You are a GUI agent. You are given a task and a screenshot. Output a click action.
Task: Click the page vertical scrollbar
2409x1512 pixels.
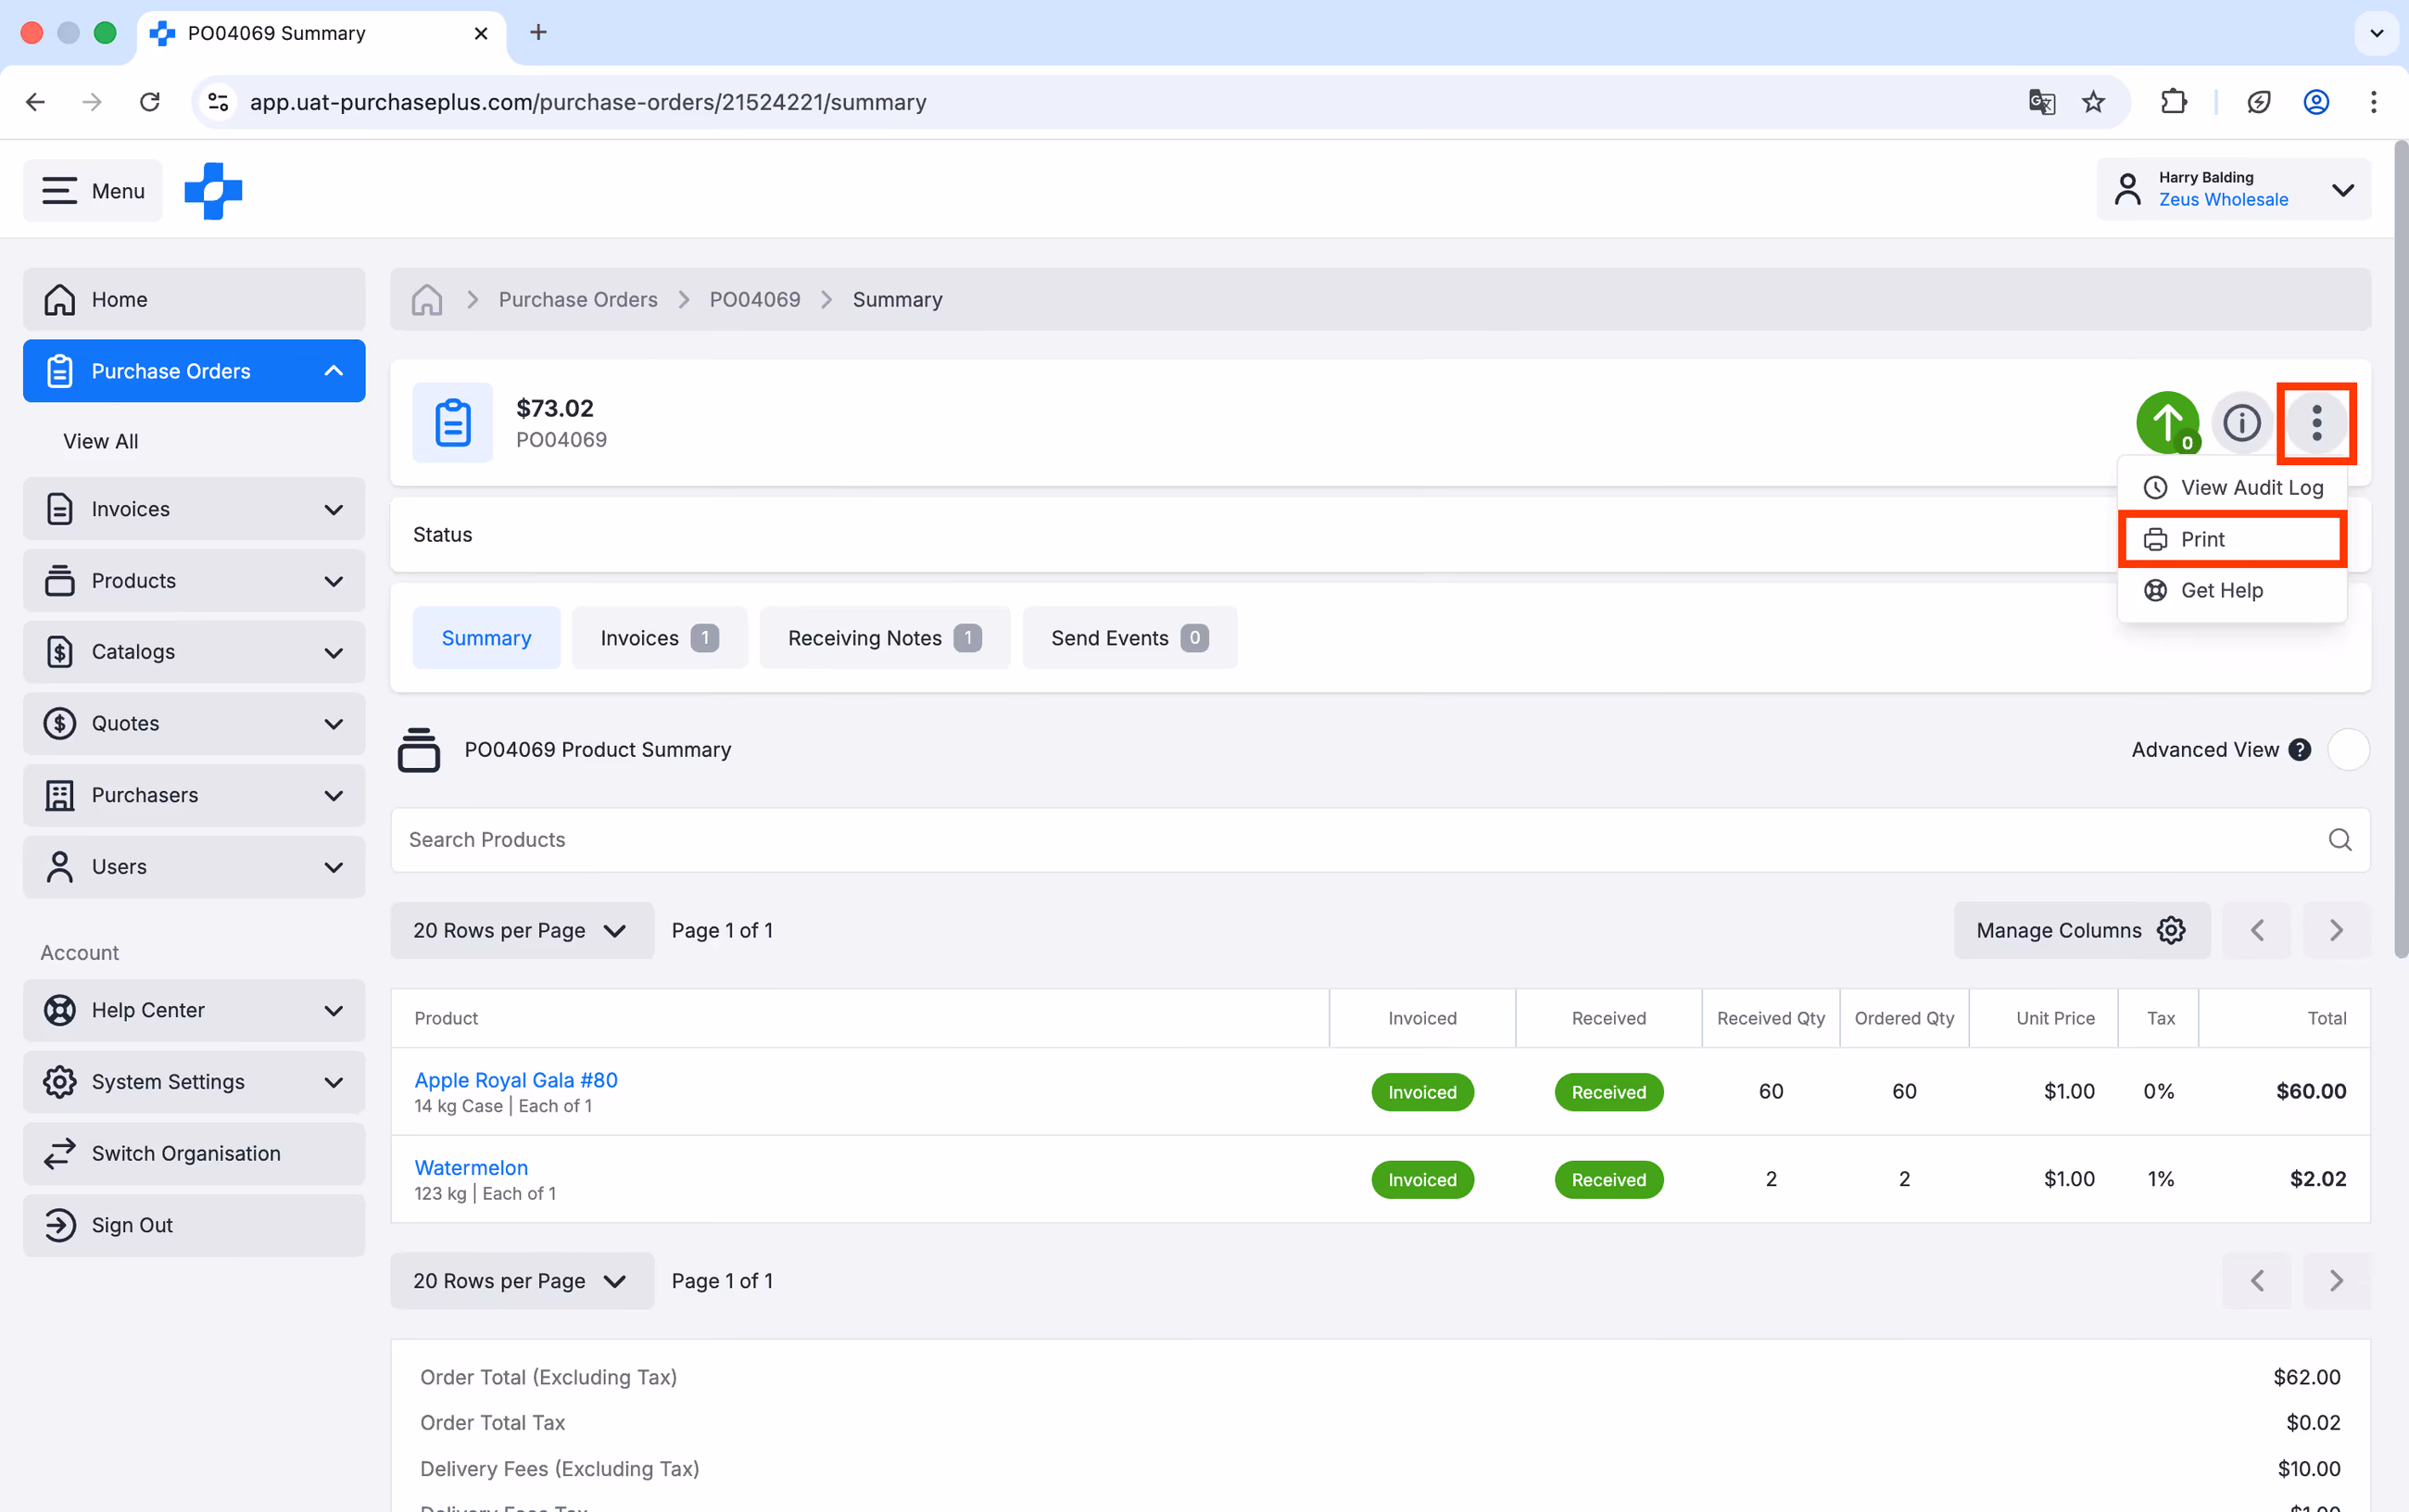(2400, 550)
